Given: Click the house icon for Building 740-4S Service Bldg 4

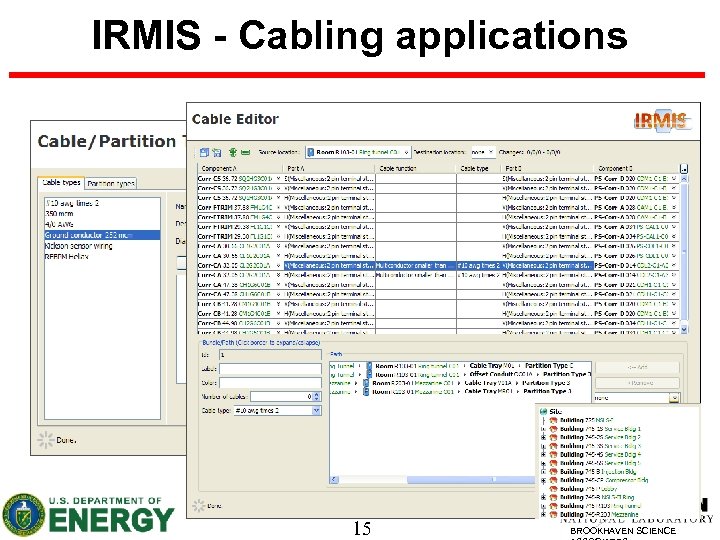Looking at the screenshot, I should (x=553, y=454).
